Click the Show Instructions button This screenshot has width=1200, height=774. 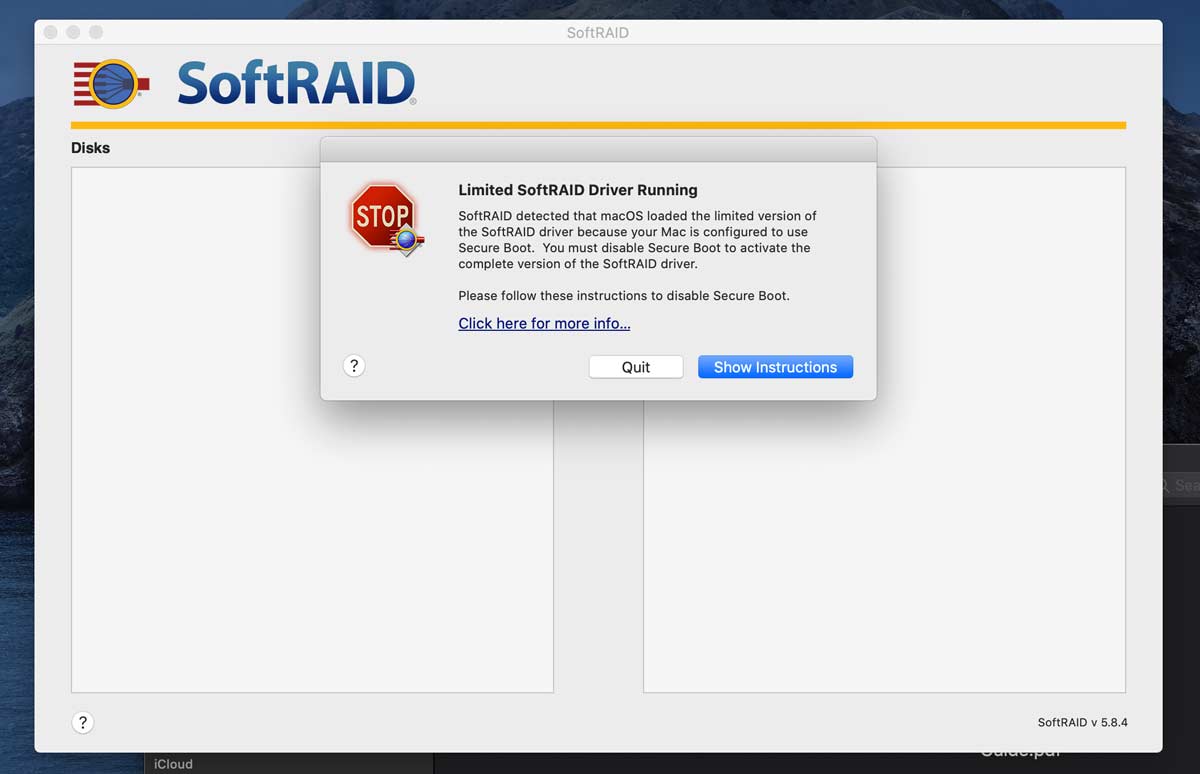[775, 367]
